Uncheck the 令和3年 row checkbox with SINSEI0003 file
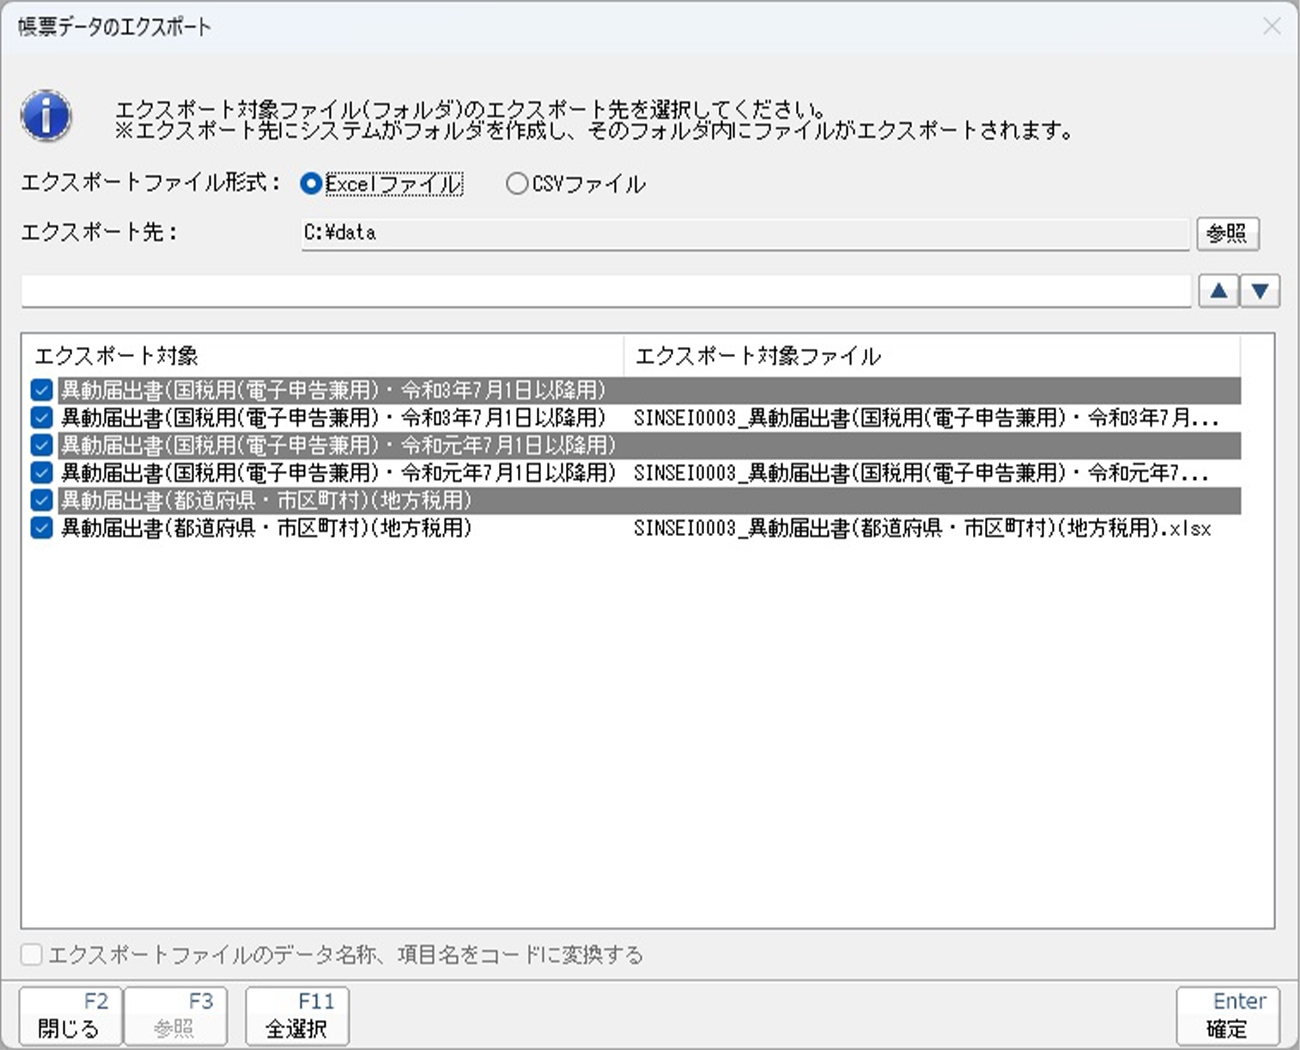Screen dimensions: 1300x1050 [x=41, y=418]
